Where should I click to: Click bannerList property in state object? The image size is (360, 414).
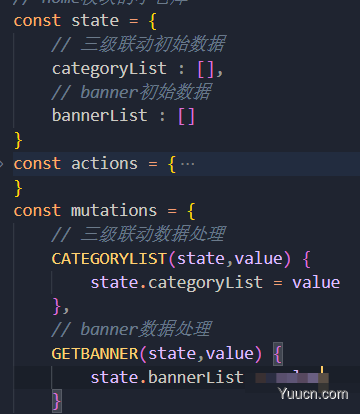tap(100, 116)
